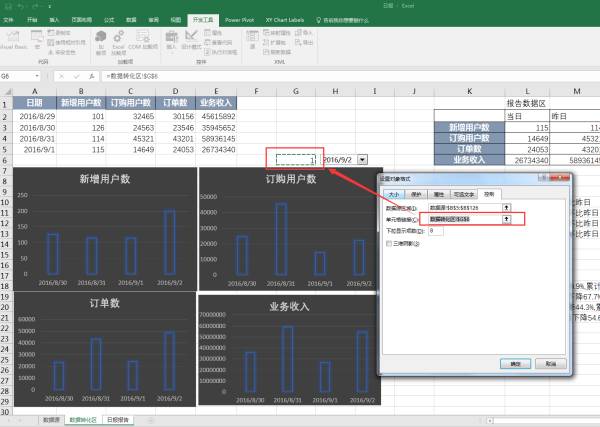Screen dimensions: 600x427
Task: Open COM Add-ins (COM 加载项) dialog
Action: point(143,41)
